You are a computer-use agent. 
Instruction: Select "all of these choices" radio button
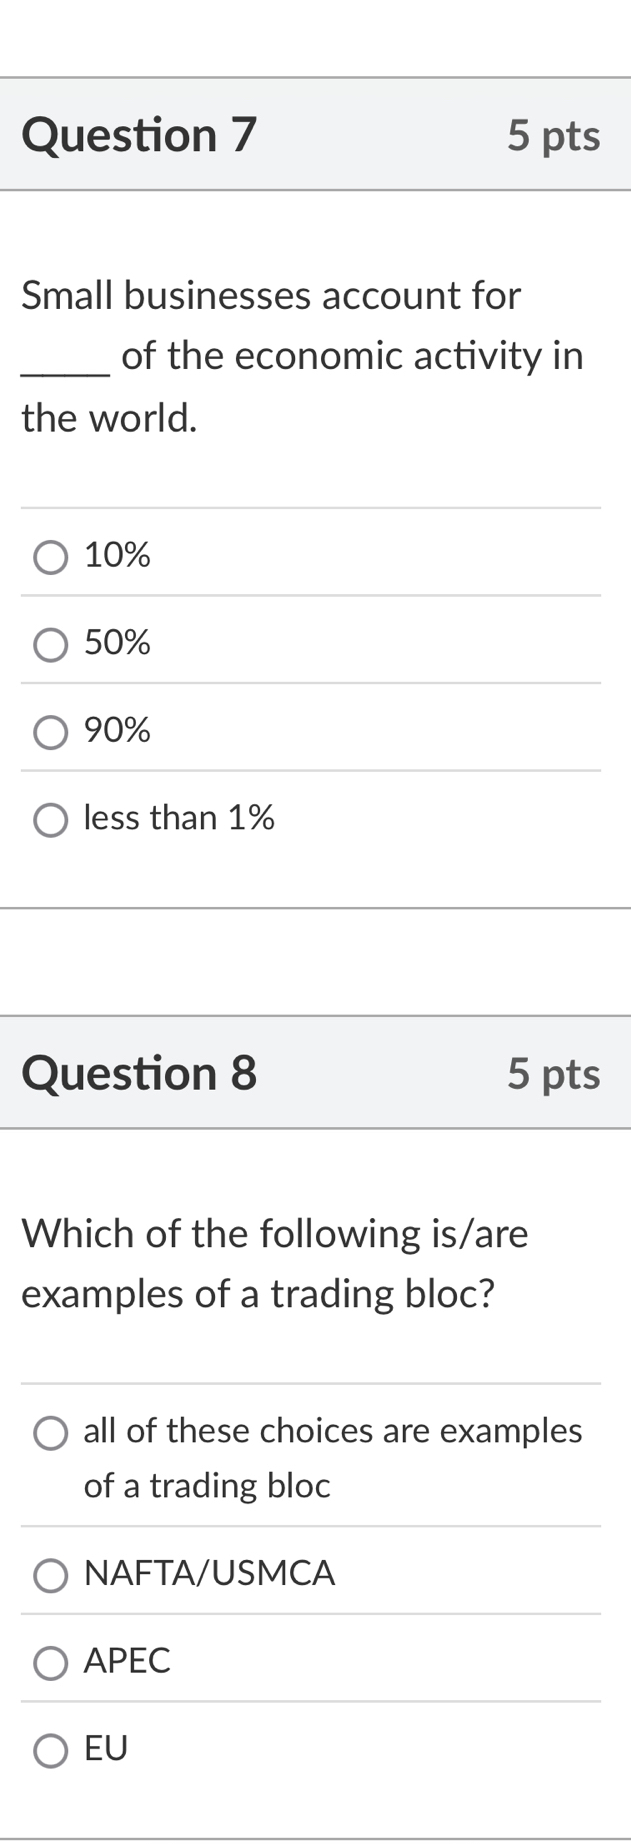[x=51, y=1433]
